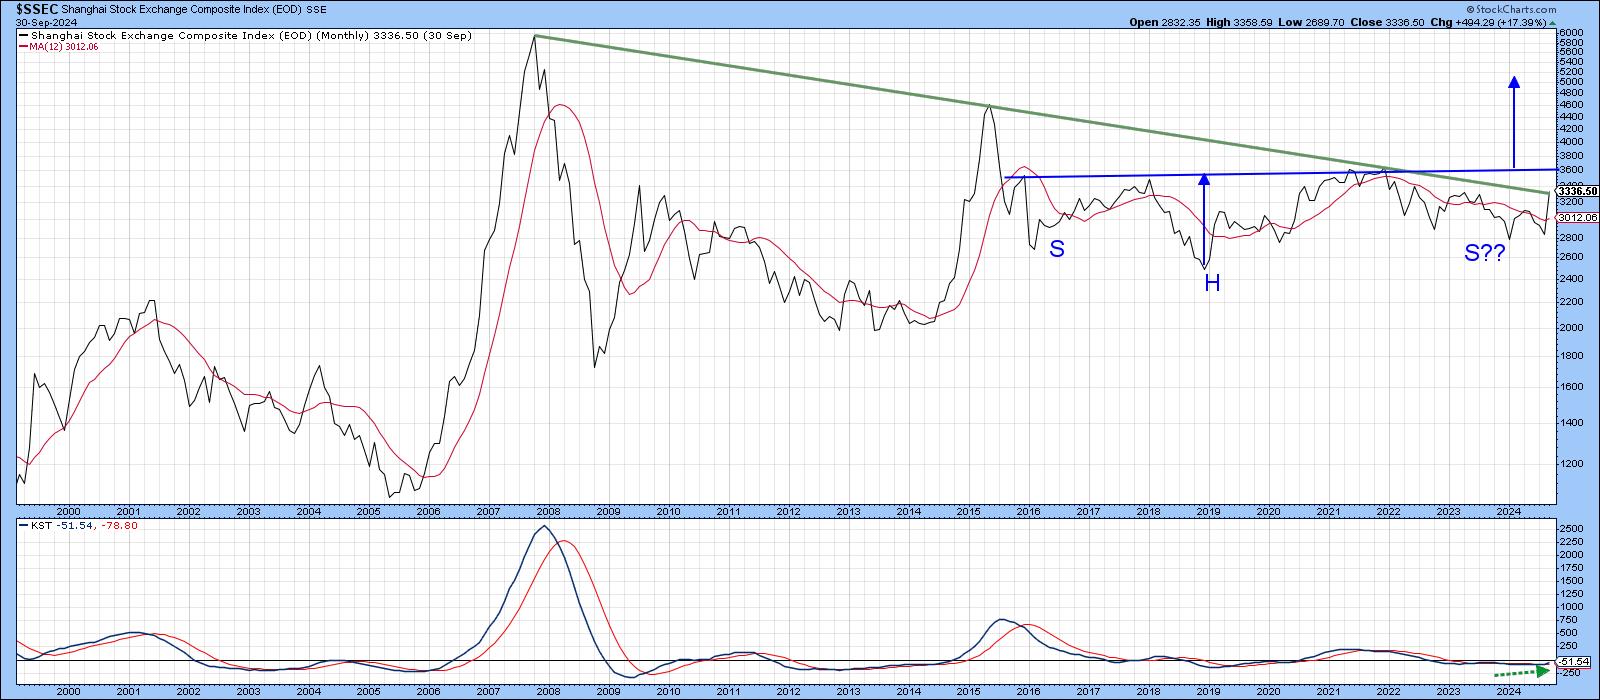Click the 750 KST axis label
Screen dimensions: 1600x700
(x=1569, y=619)
